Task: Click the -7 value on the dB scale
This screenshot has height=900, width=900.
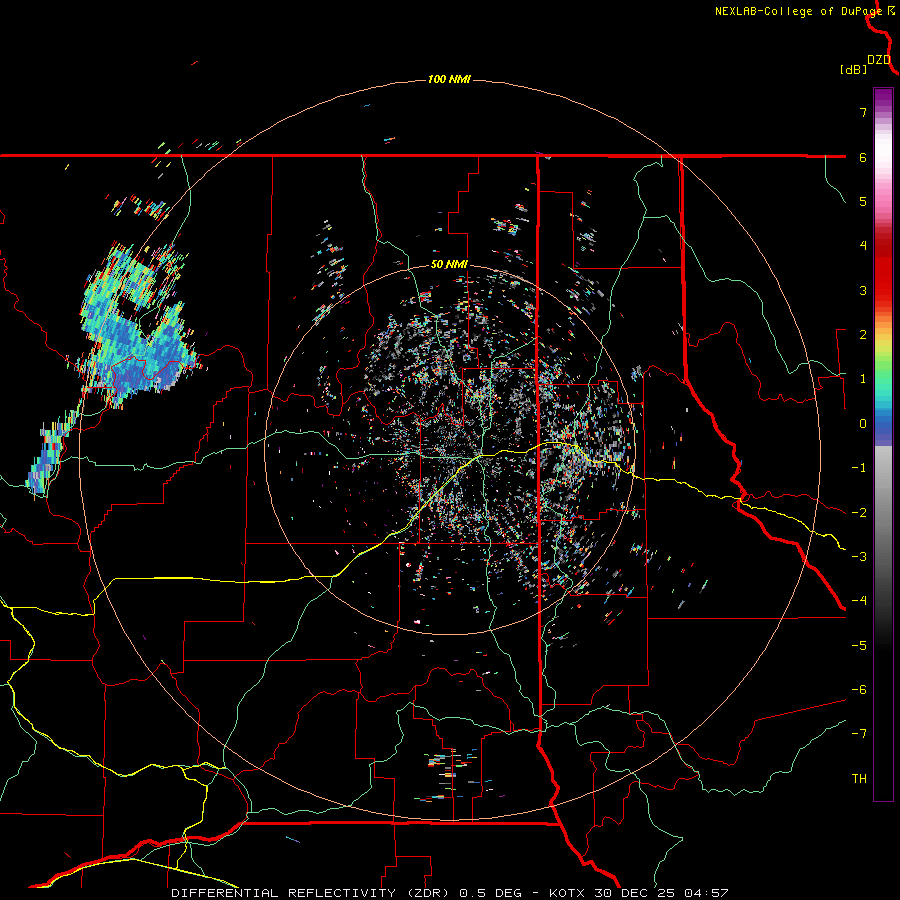Action: click(x=859, y=734)
